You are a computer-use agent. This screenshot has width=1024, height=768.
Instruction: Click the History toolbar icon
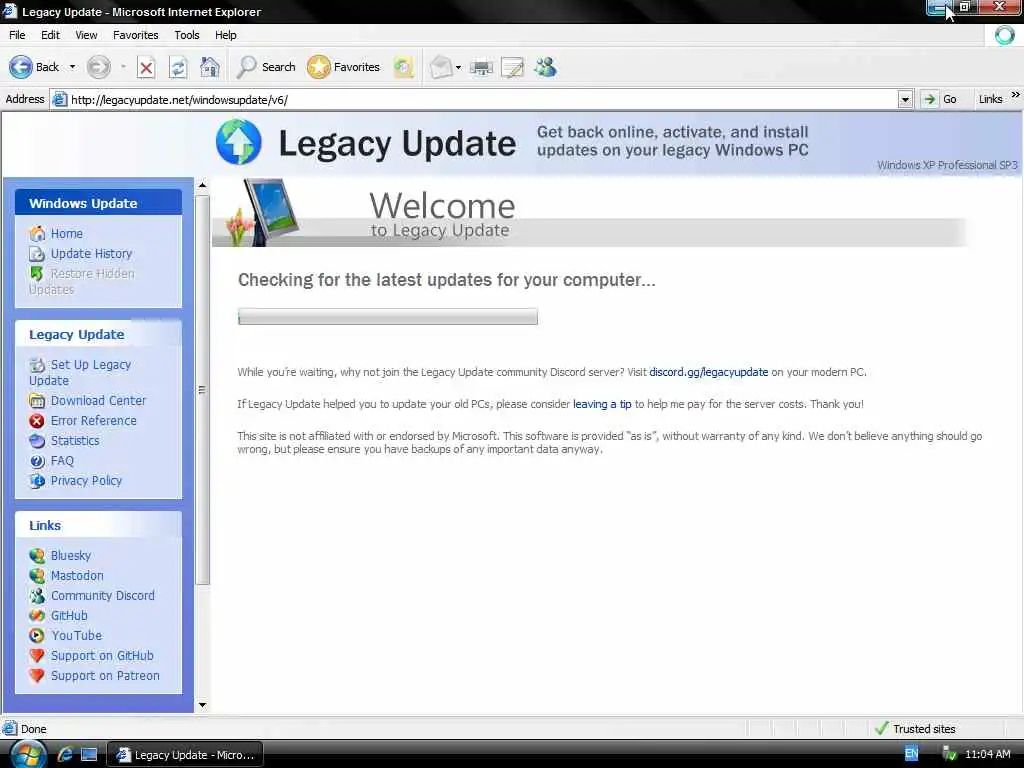404,67
